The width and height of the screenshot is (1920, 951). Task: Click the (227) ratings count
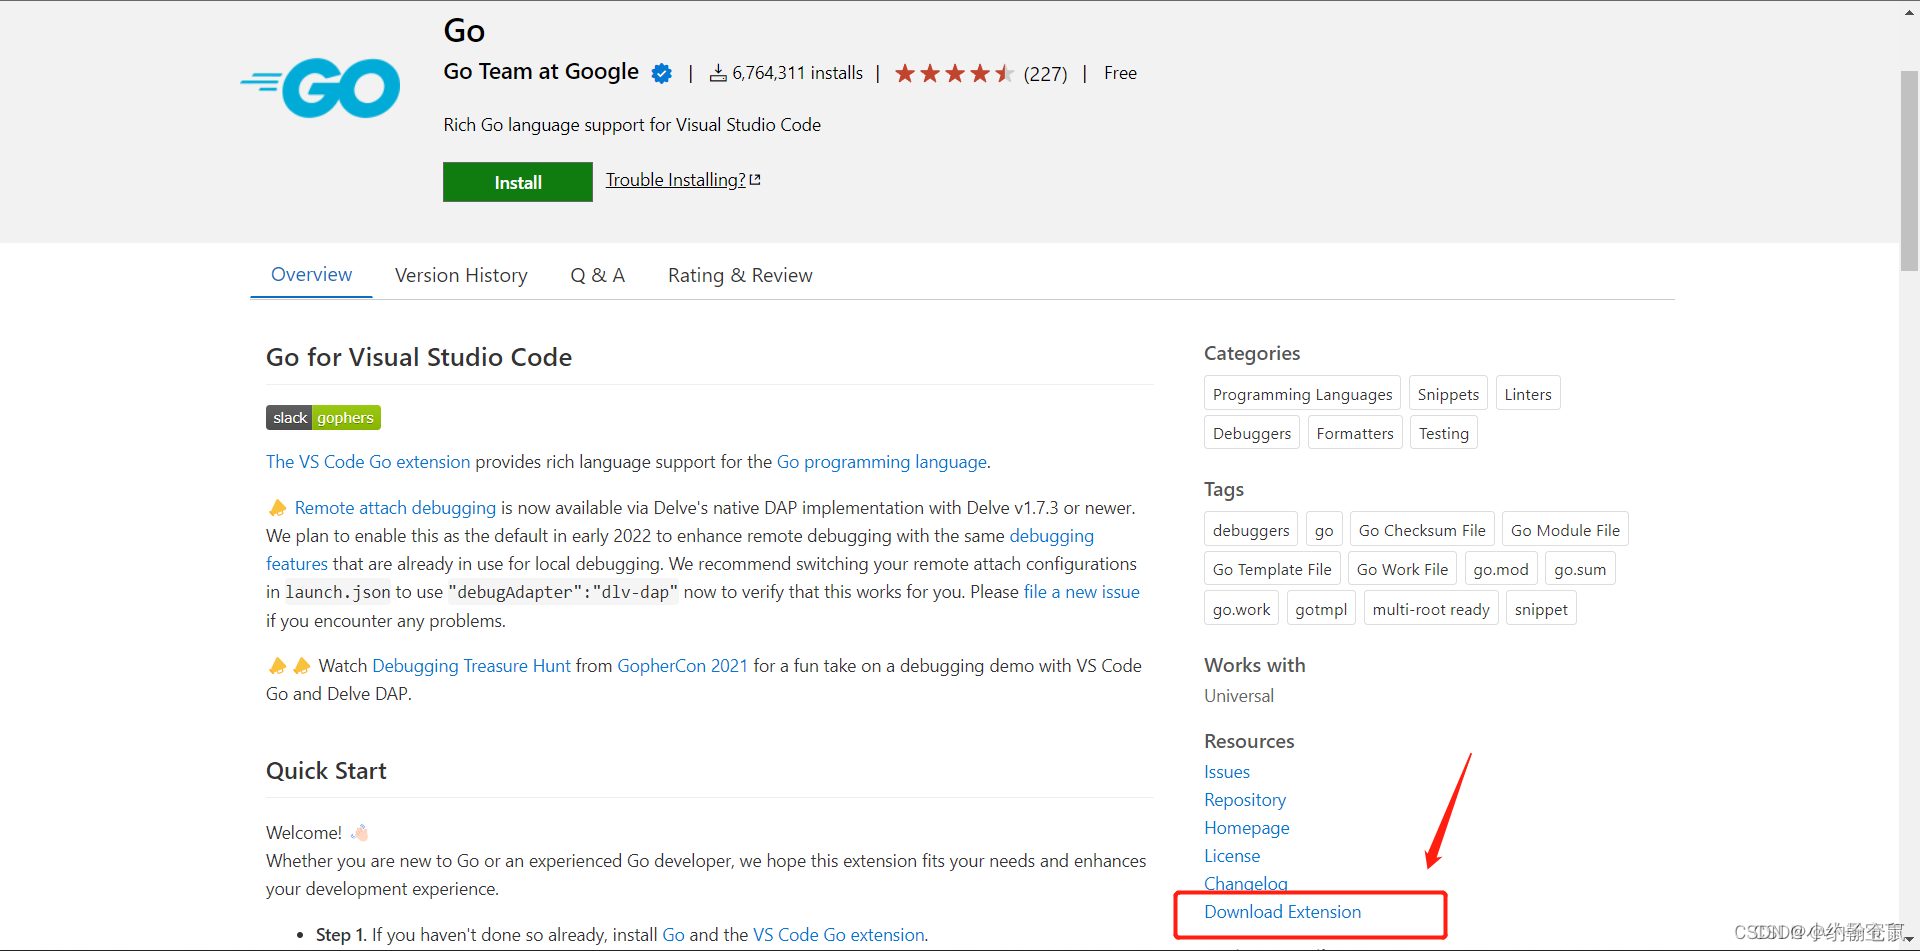1046,74
